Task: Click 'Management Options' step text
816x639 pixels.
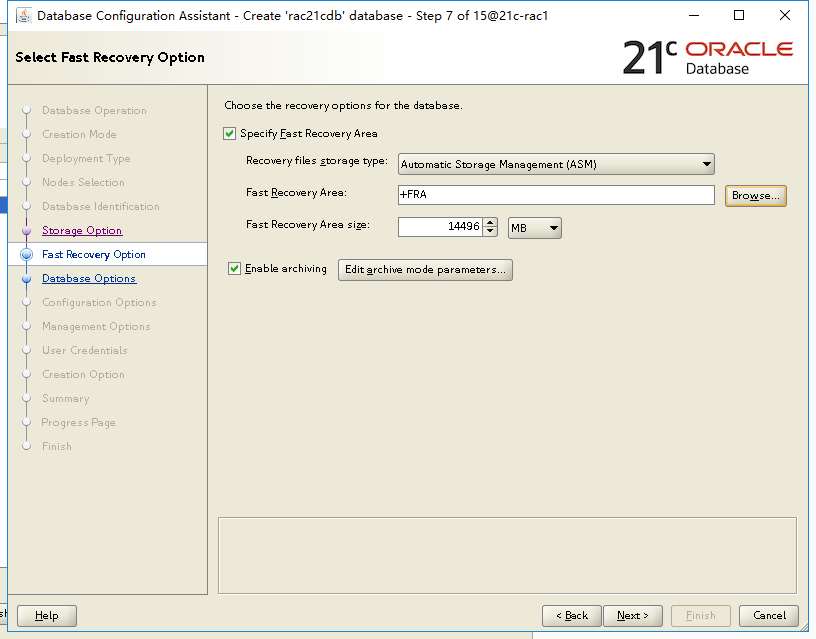Action: coord(96,326)
